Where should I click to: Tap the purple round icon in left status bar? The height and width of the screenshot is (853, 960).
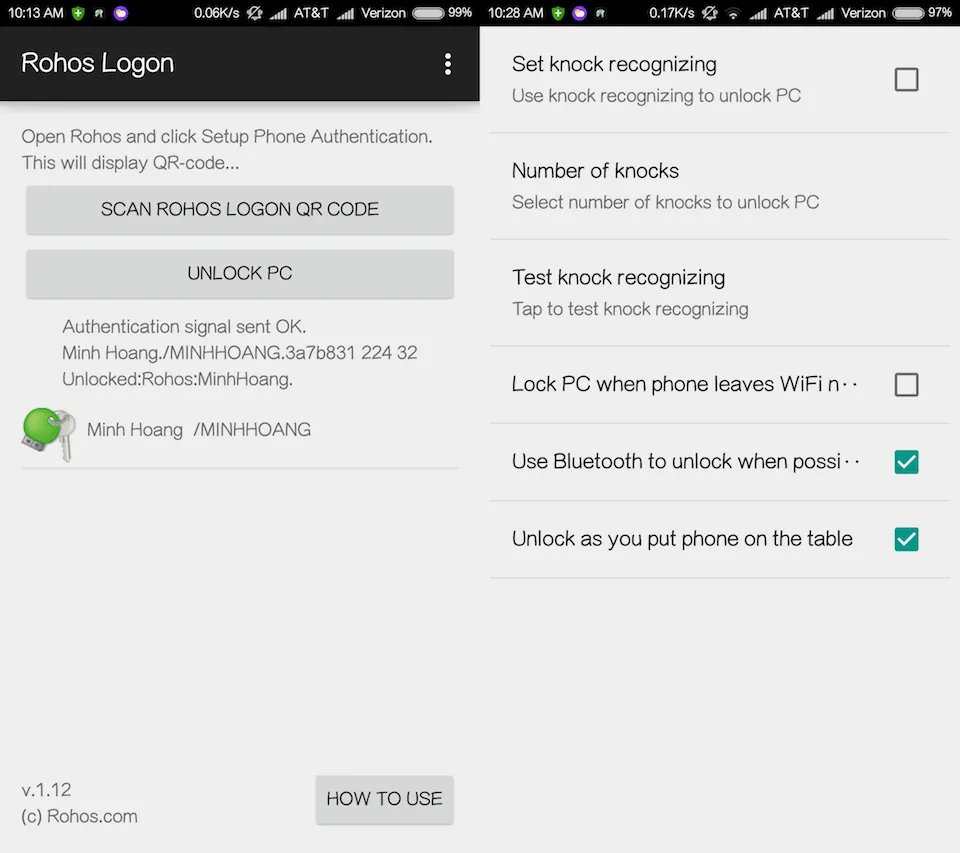point(121,13)
